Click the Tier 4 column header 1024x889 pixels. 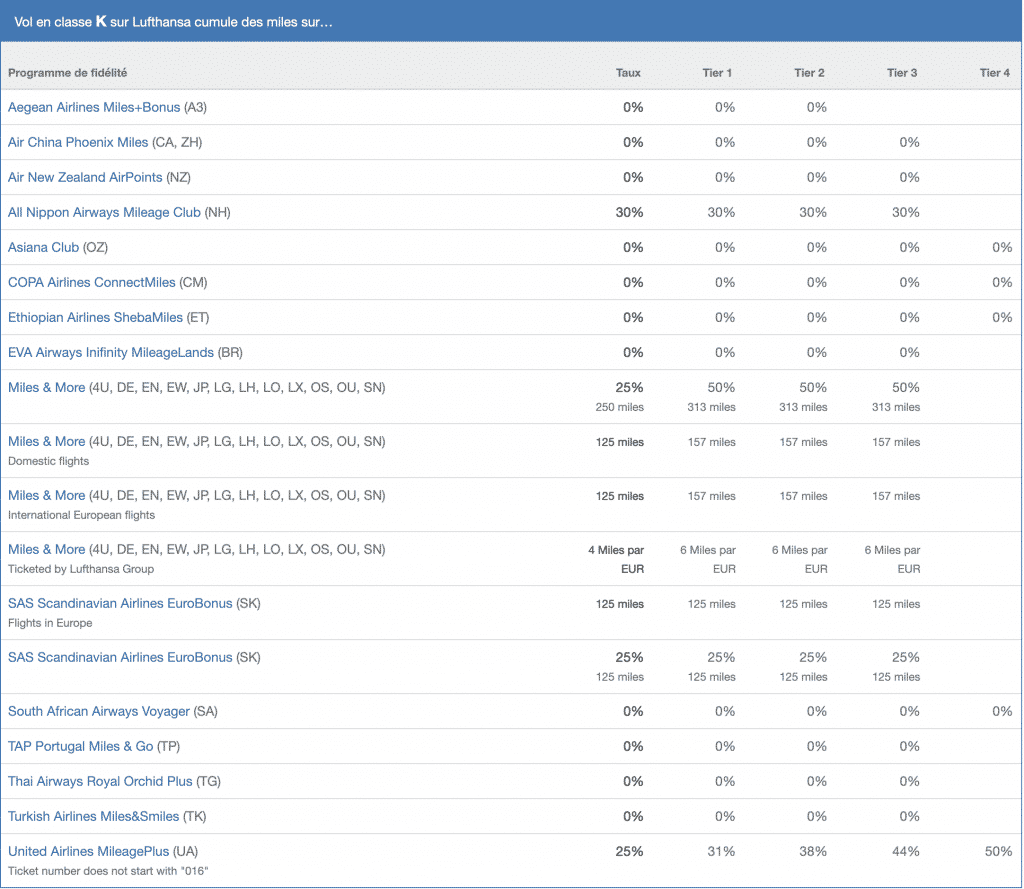point(995,73)
